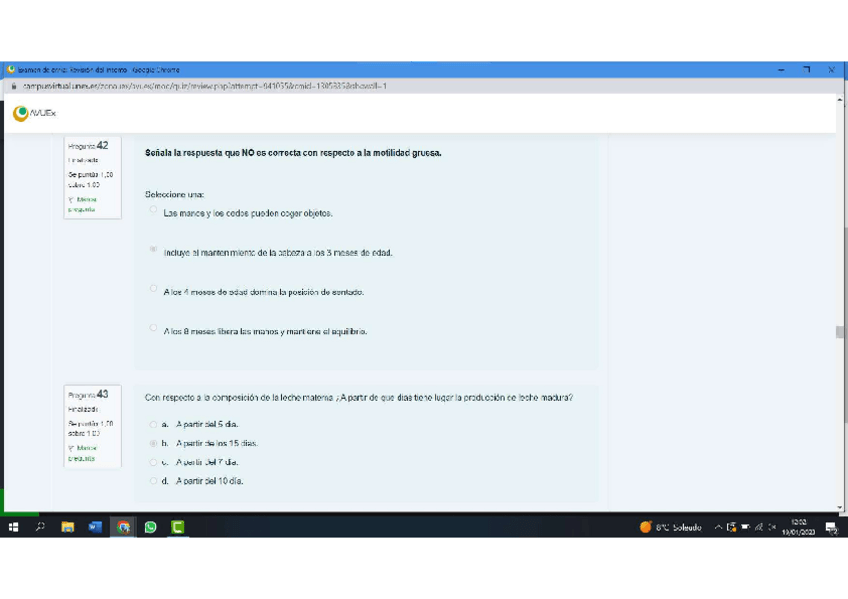848x599 pixels.
Task: Switch to Chrome in taskbar
Action: [123, 527]
